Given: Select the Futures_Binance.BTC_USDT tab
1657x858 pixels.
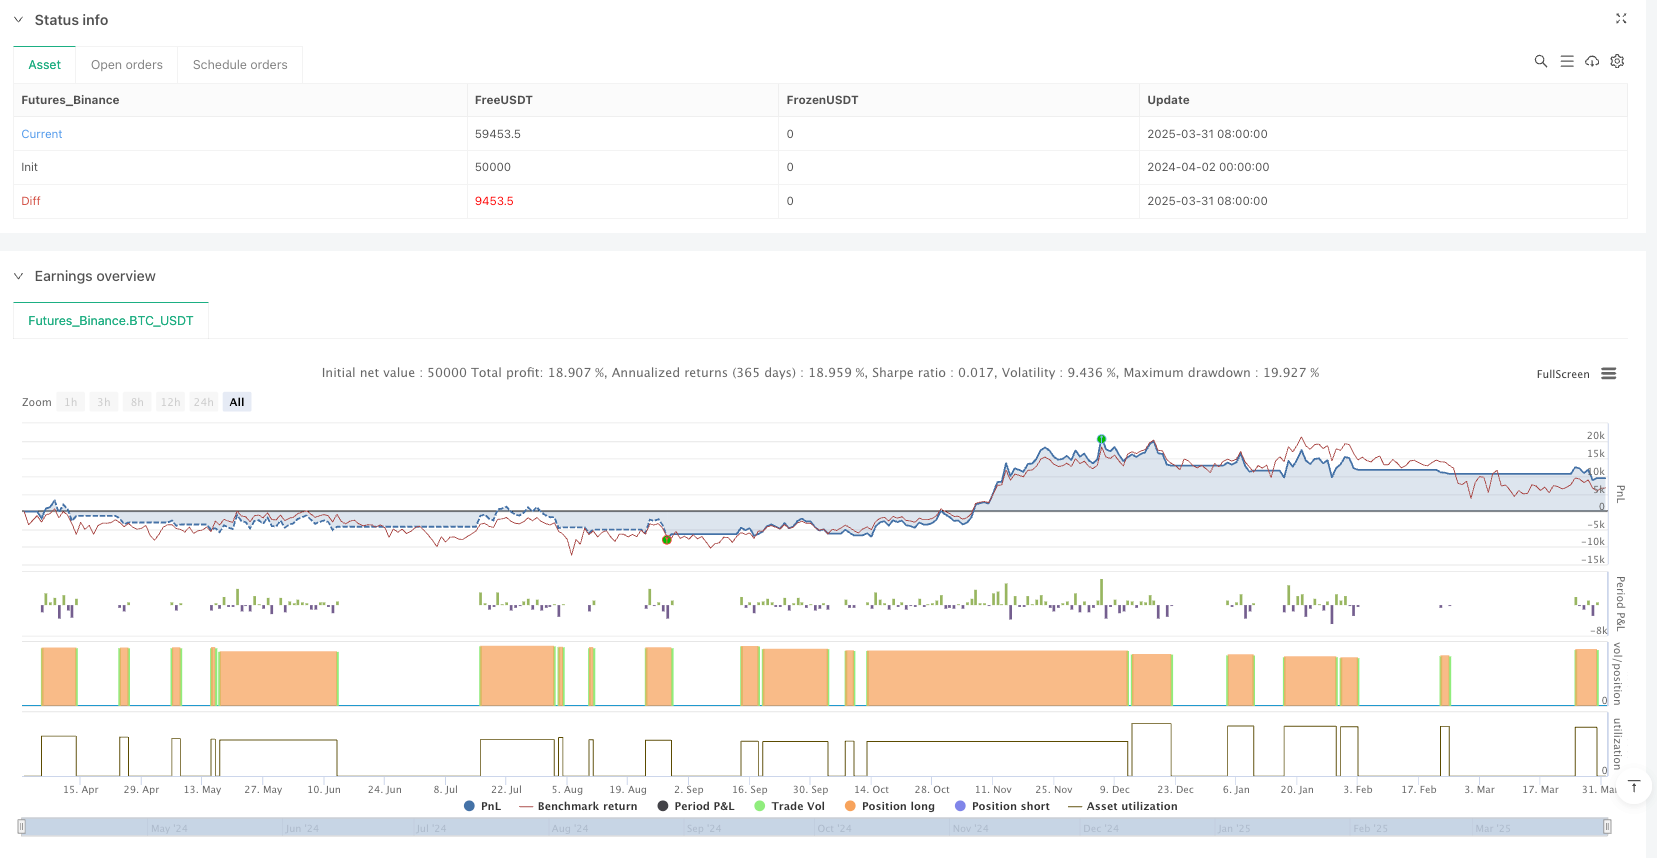Looking at the screenshot, I should tap(111, 321).
